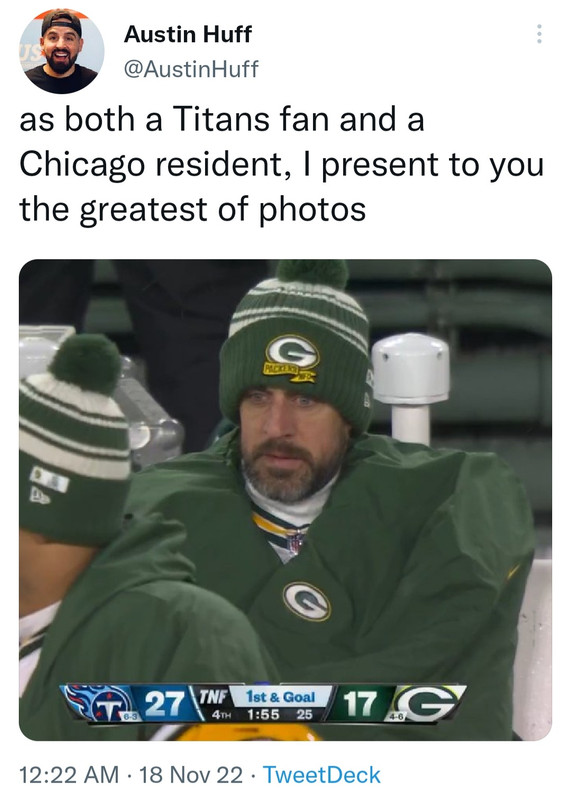Click the 18 Nov 22 date
Viewport: 571px width, 800px height.
[x=191, y=774]
